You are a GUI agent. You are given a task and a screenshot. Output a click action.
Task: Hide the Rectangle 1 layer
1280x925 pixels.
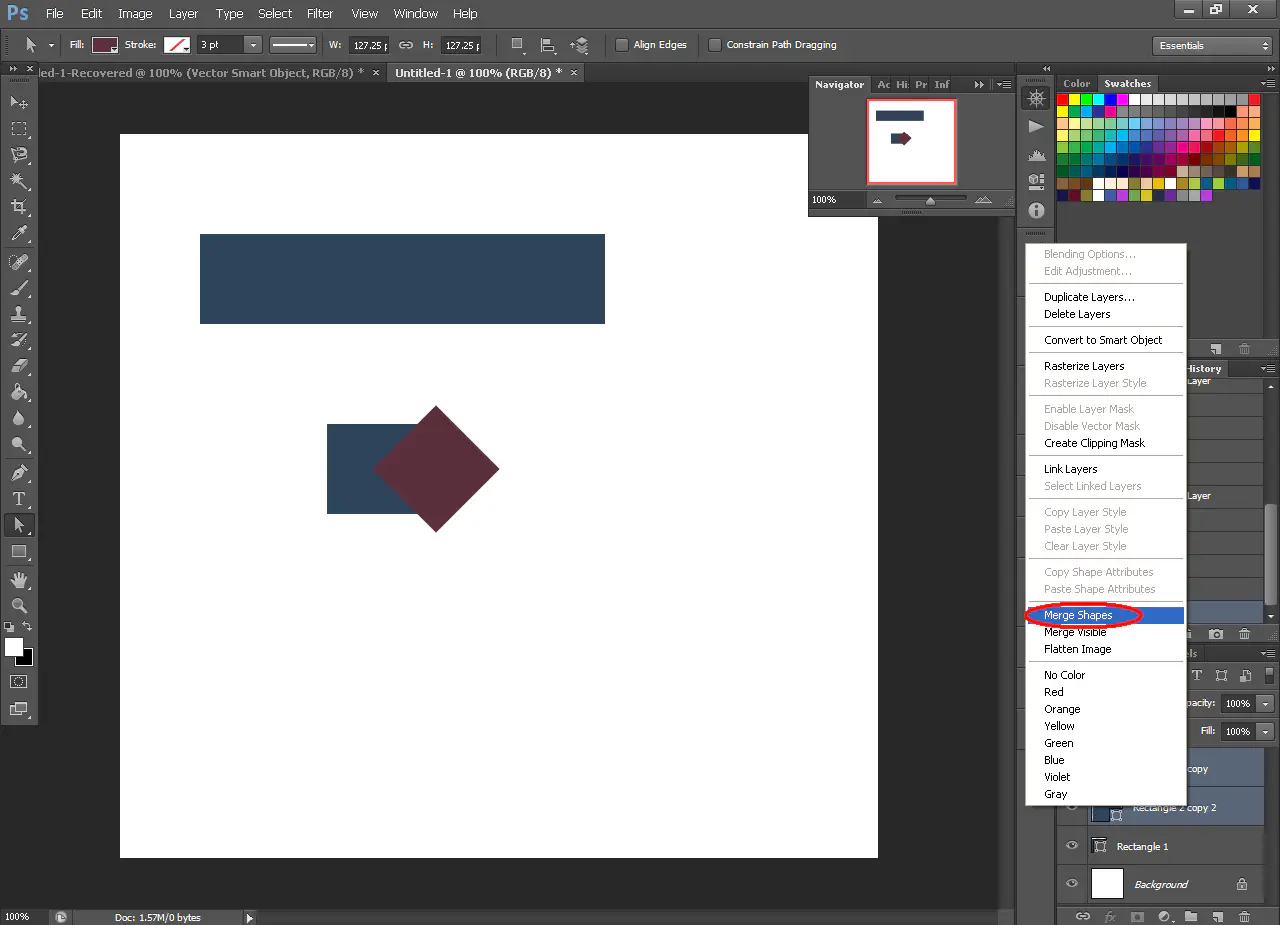click(x=1072, y=846)
